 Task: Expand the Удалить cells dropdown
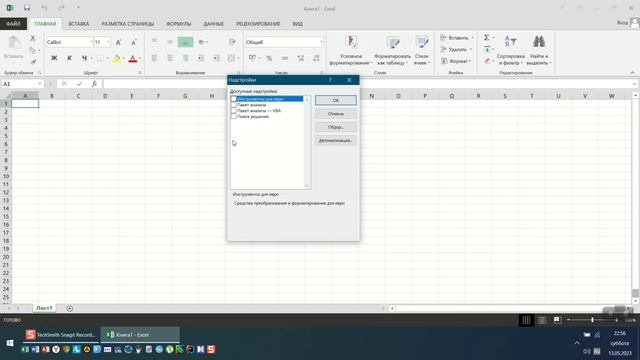pos(471,49)
